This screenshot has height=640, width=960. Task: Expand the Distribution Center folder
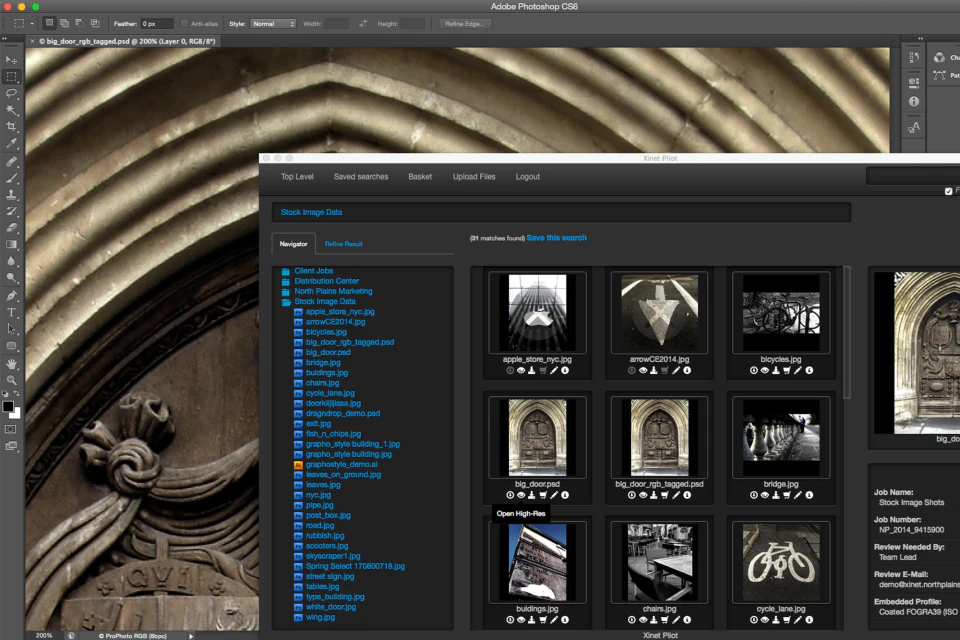tap(285, 282)
